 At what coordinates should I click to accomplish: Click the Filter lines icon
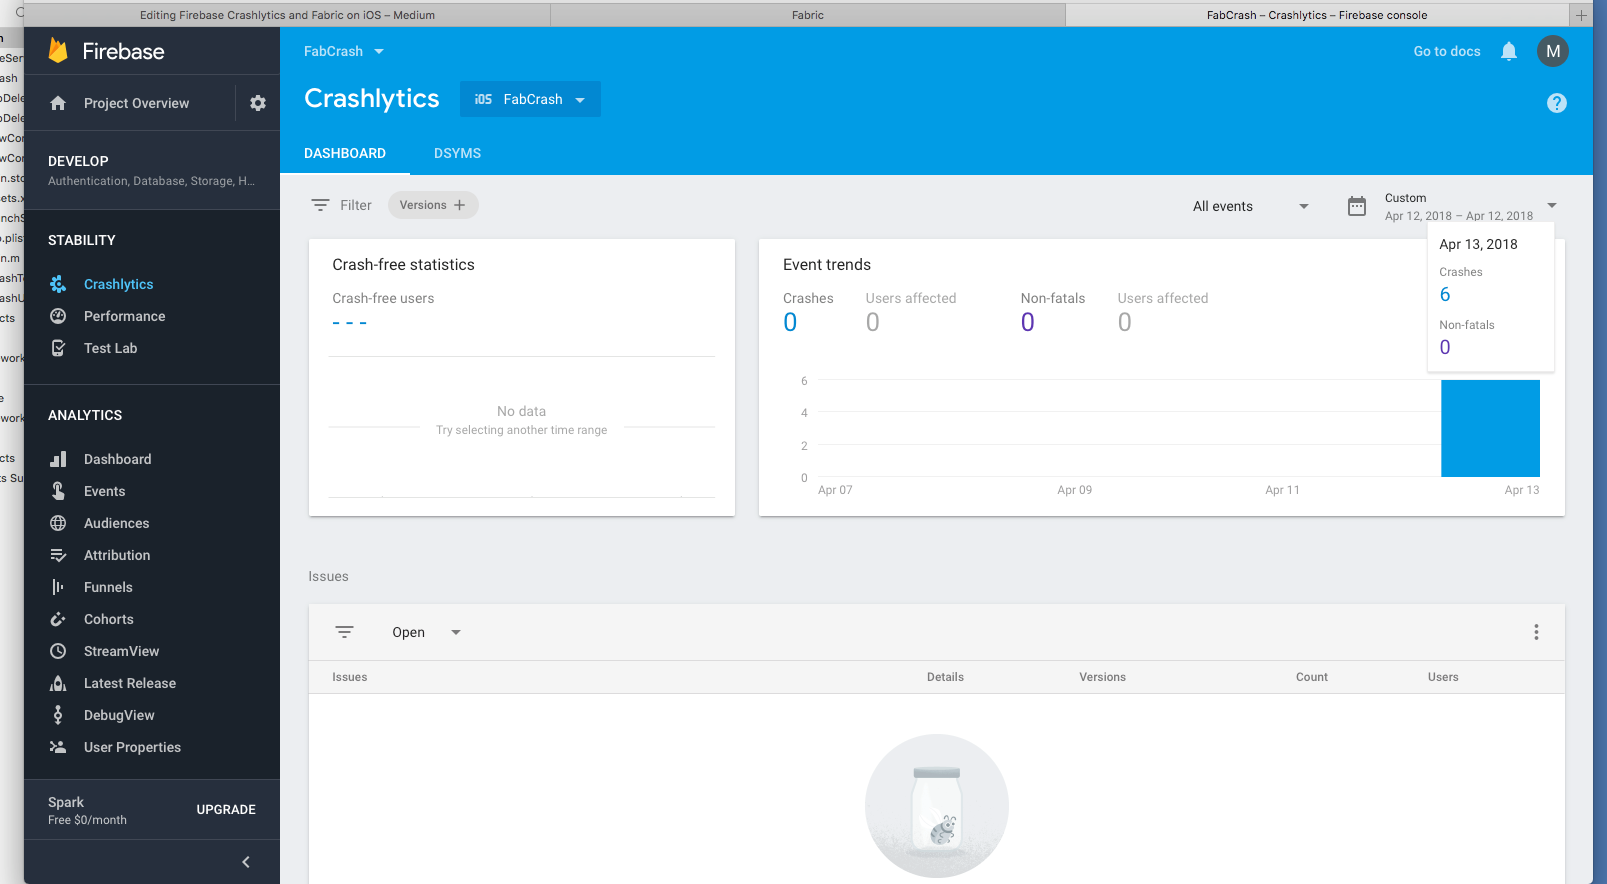[x=320, y=205]
